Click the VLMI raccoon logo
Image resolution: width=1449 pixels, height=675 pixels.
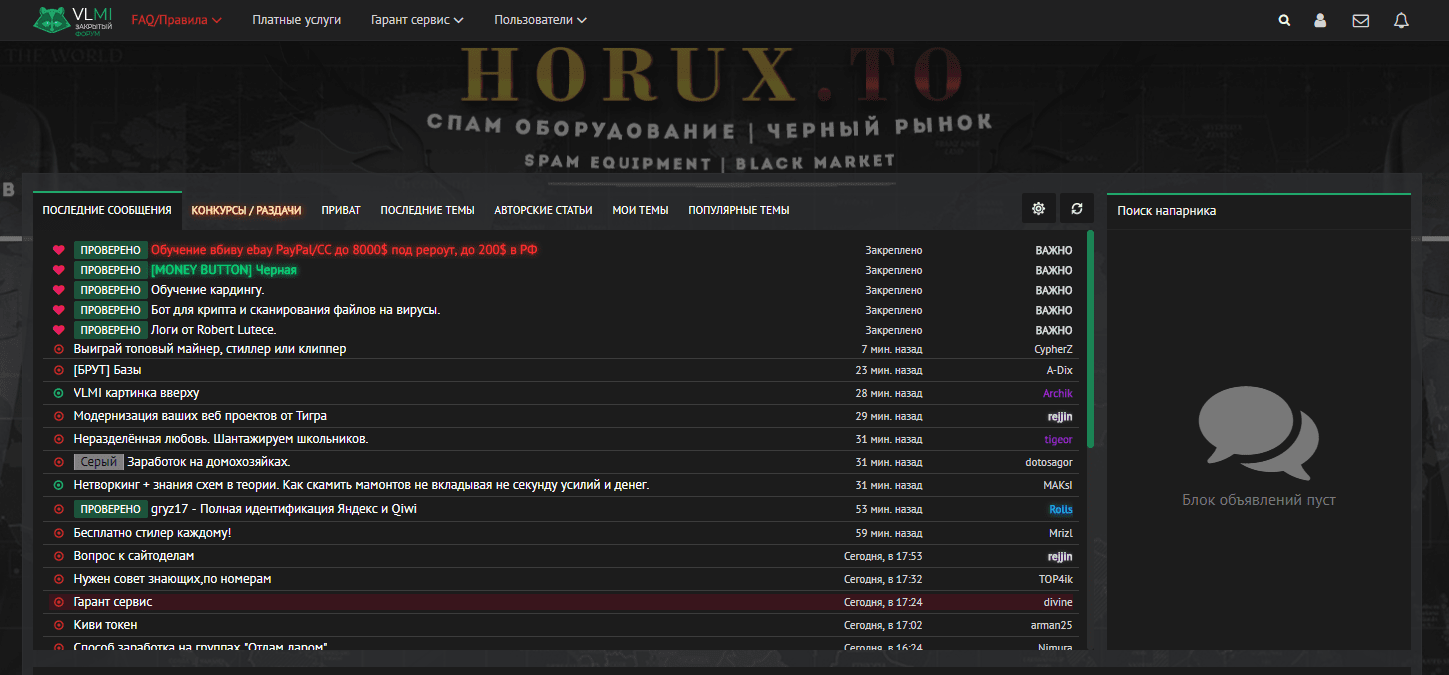point(74,19)
